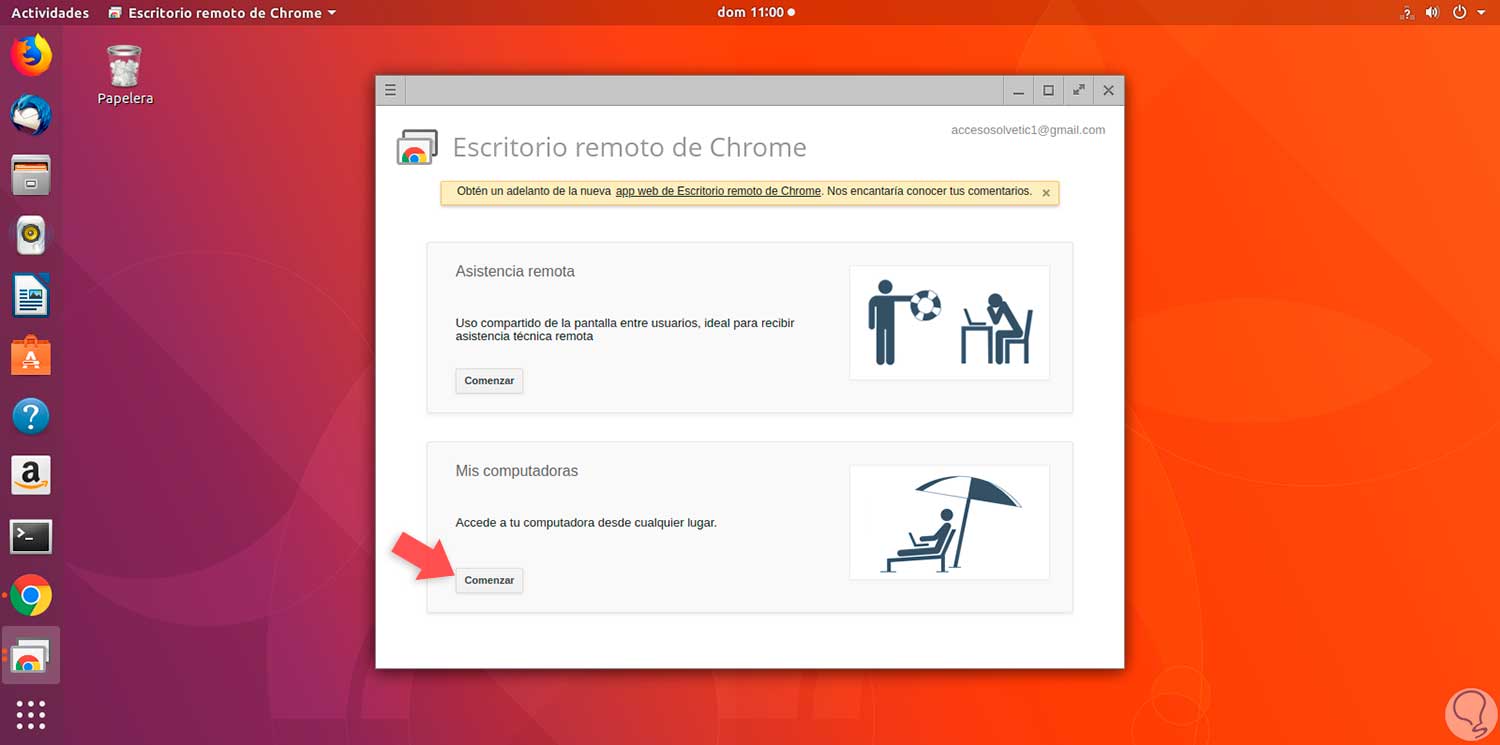Click the Asistencia remota heading
1500x745 pixels.
tap(515, 271)
